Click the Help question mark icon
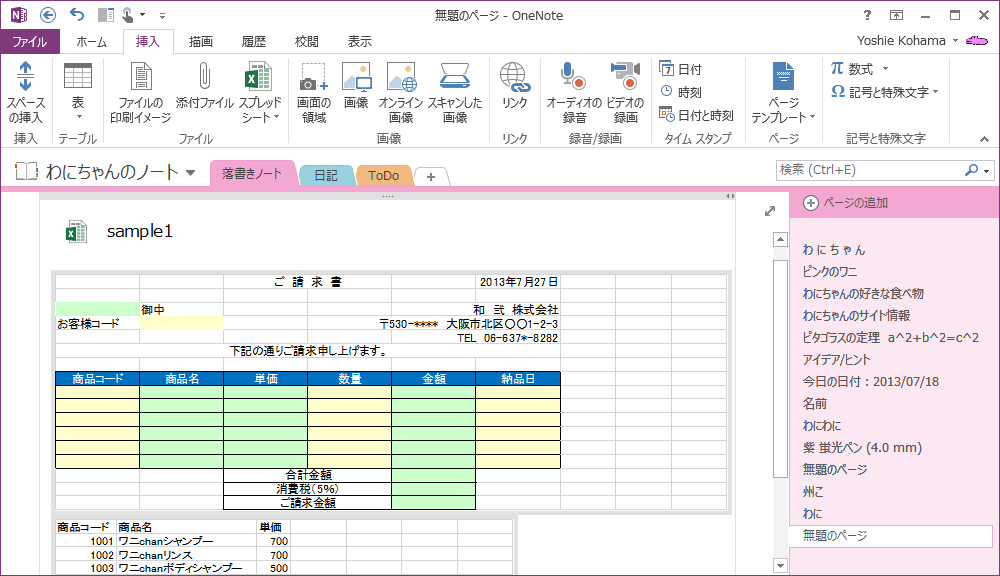This screenshot has height=576, width=1000. [867, 15]
